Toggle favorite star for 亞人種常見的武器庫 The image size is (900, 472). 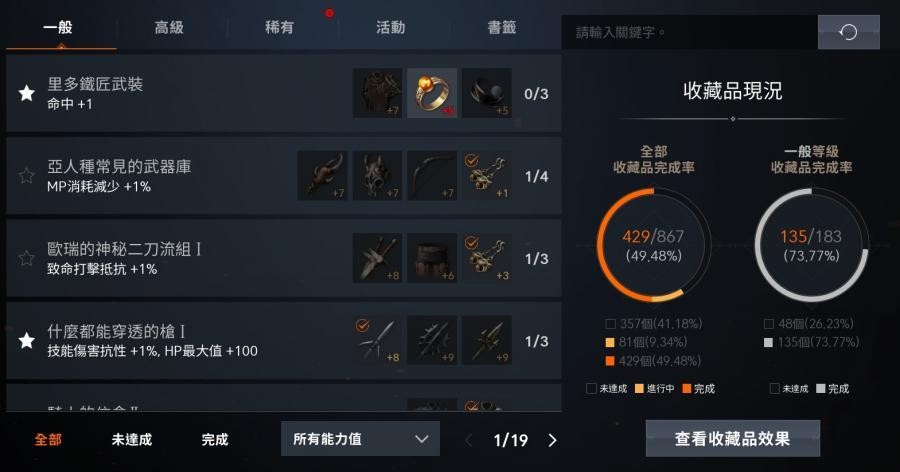coord(26,175)
